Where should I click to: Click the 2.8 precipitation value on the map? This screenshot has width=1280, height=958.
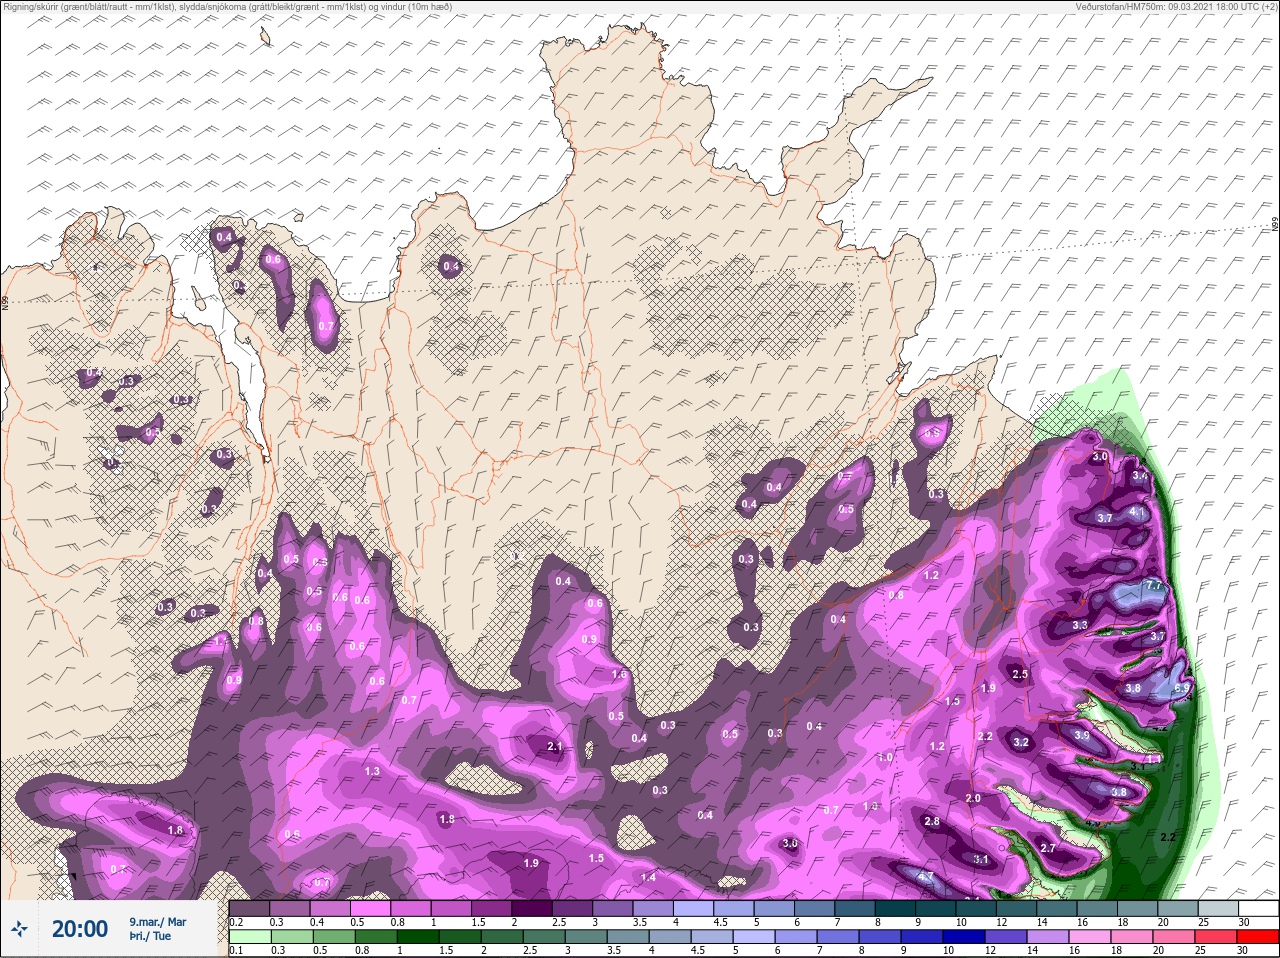(x=932, y=822)
